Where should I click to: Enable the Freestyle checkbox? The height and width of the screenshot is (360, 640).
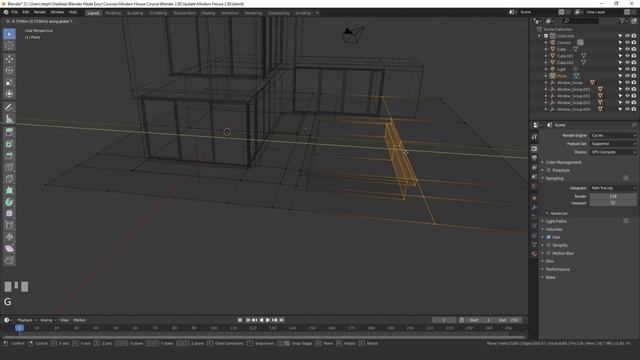tap(549, 170)
